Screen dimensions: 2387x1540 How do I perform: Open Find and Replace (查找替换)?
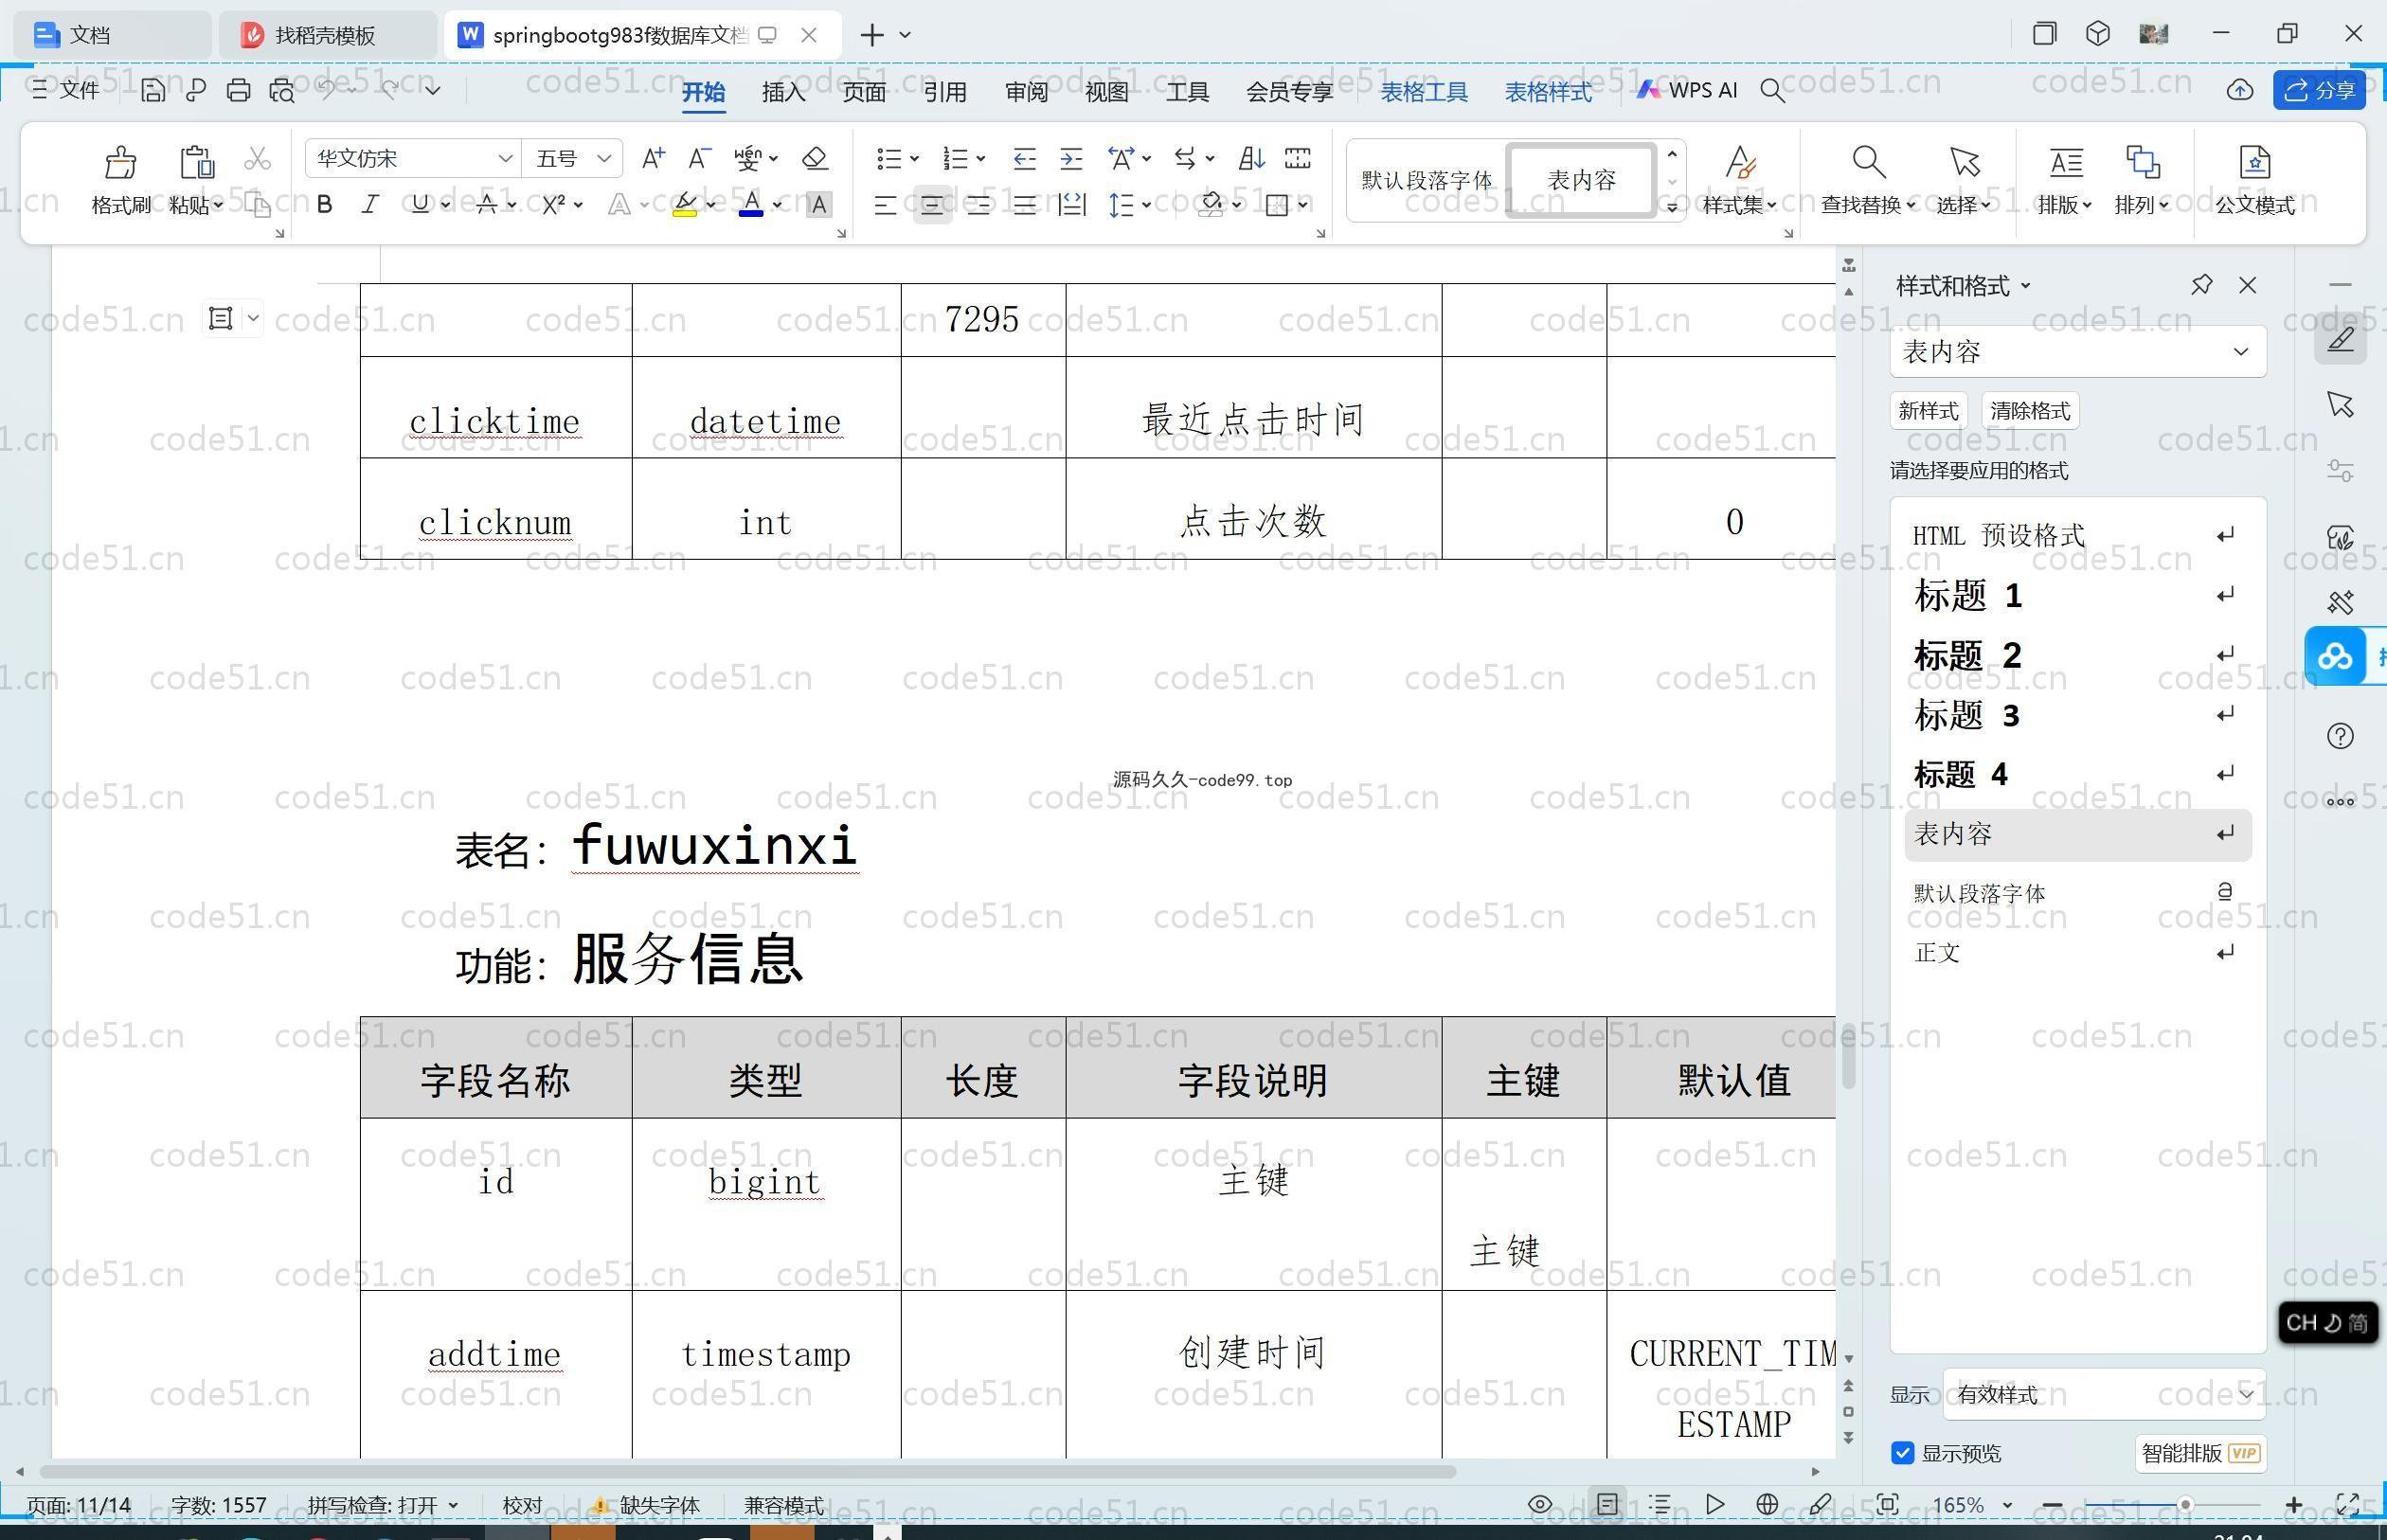click(x=1867, y=180)
